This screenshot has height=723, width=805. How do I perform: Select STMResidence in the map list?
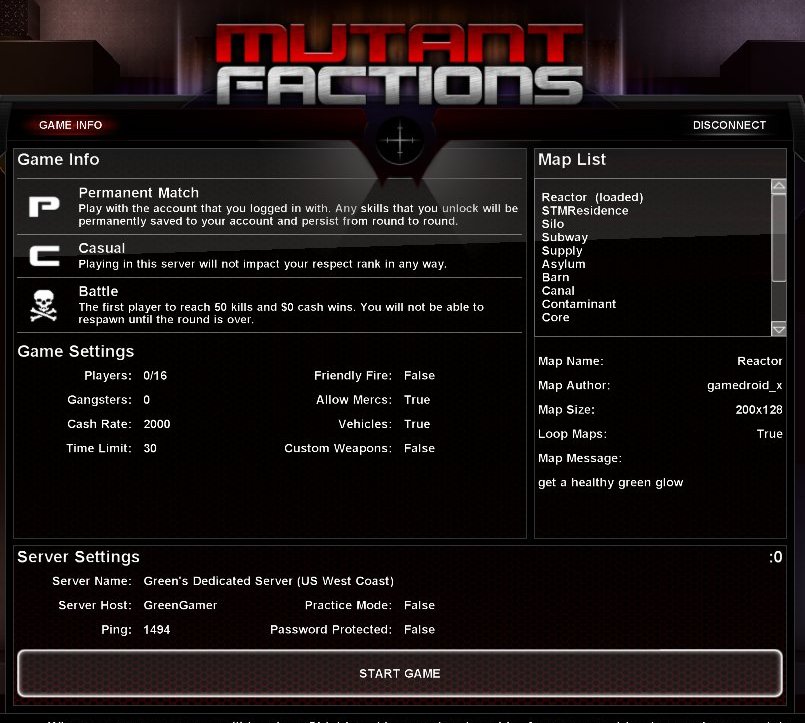(585, 211)
